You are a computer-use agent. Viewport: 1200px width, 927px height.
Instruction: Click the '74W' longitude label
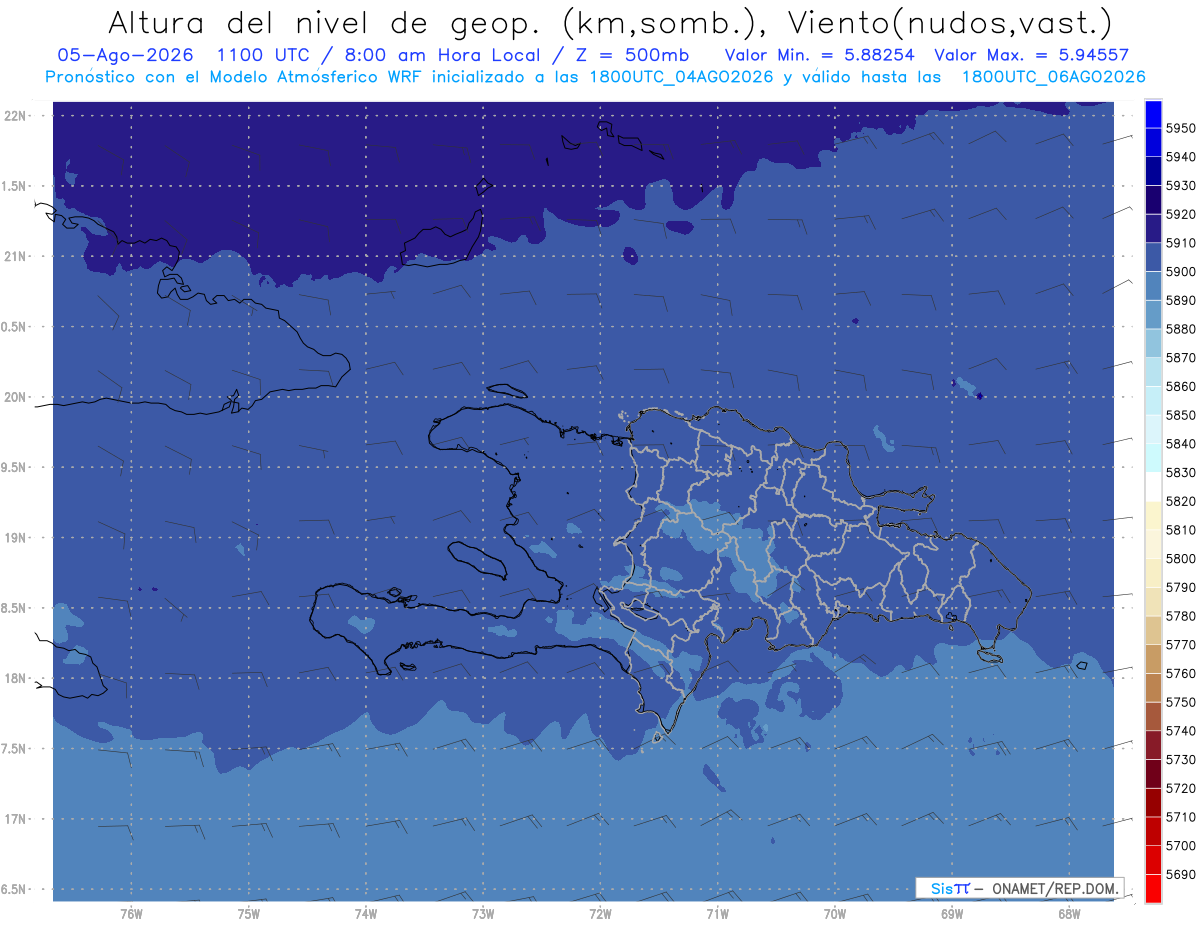366,914
